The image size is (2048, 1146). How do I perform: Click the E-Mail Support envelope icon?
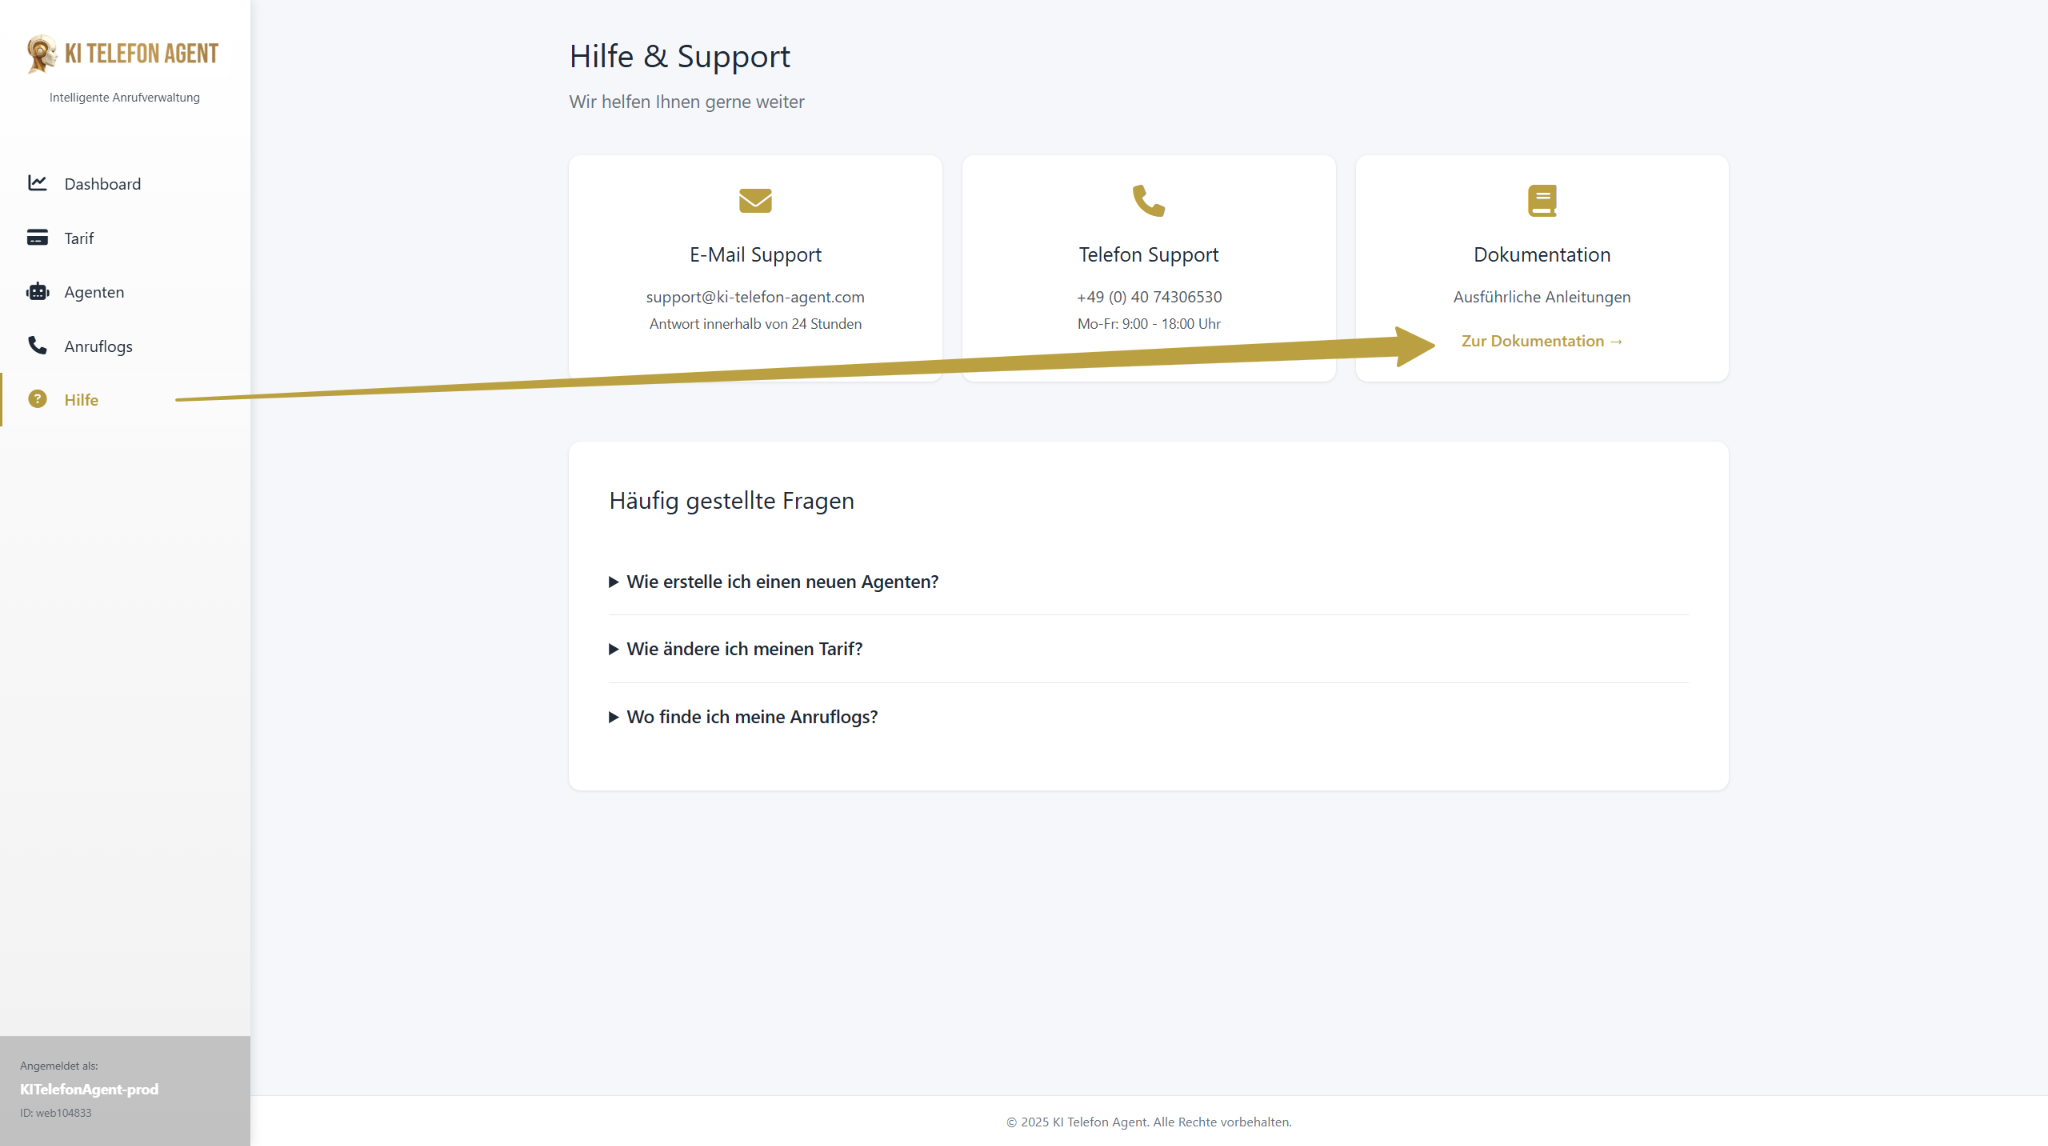tap(755, 201)
